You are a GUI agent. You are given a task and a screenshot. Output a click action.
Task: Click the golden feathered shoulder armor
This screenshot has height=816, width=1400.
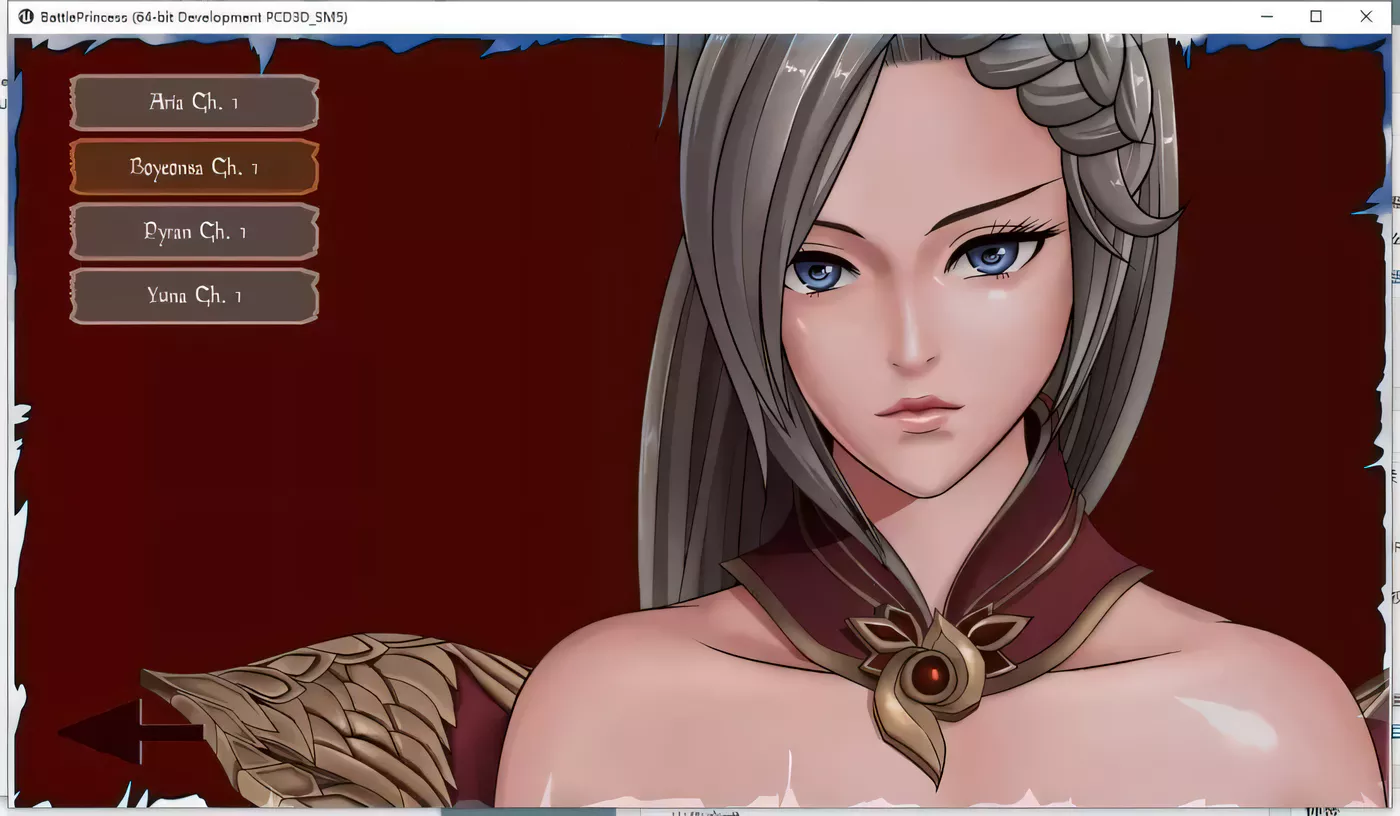coord(330,715)
